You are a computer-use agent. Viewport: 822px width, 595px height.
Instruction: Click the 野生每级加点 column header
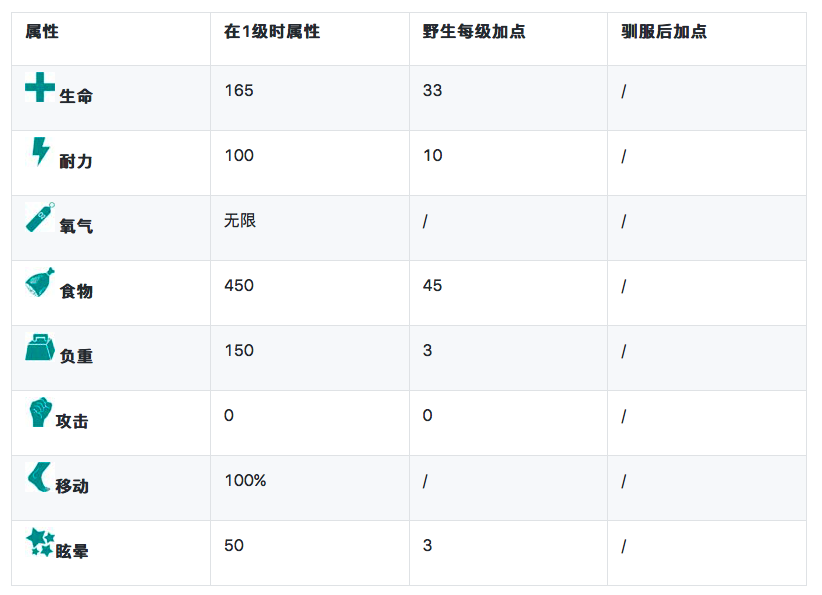click(x=474, y=32)
